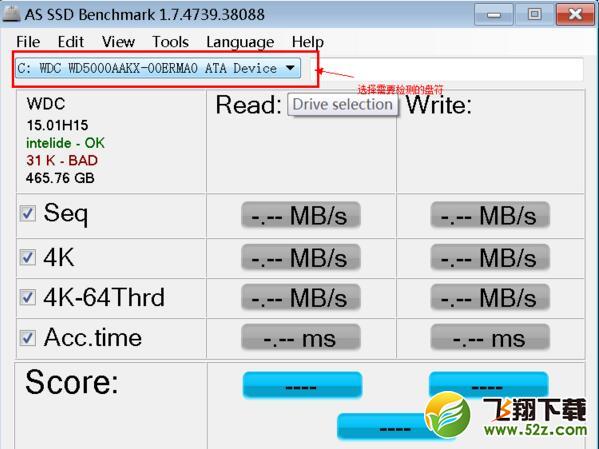Click the Read: column header
This screenshot has width=599, height=449.
[249, 105]
